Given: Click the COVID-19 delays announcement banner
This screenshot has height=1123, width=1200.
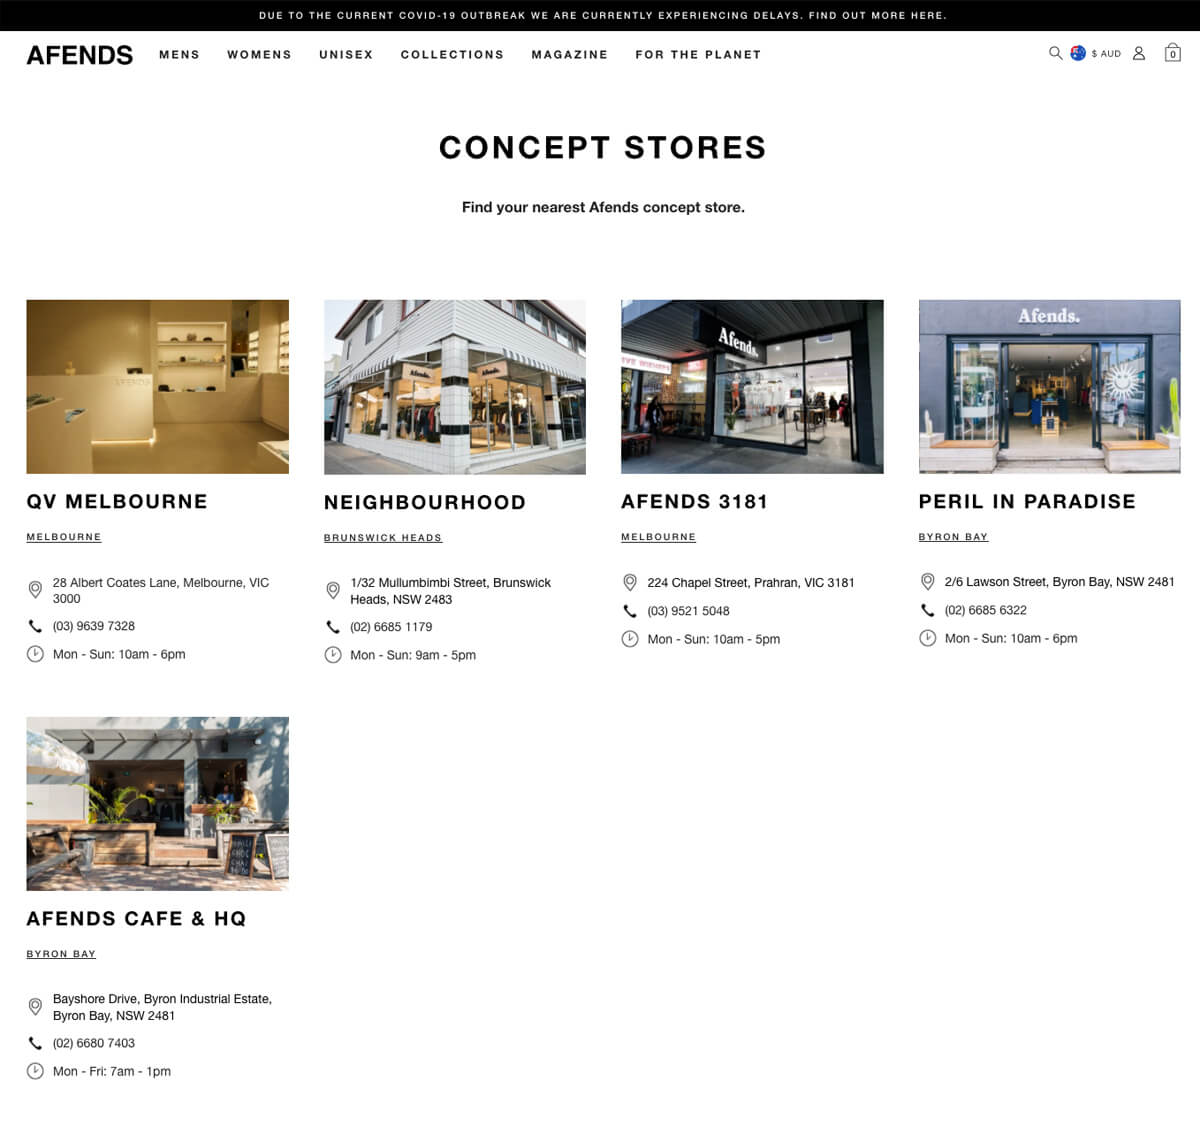Looking at the screenshot, I should (x=600, y=15).
